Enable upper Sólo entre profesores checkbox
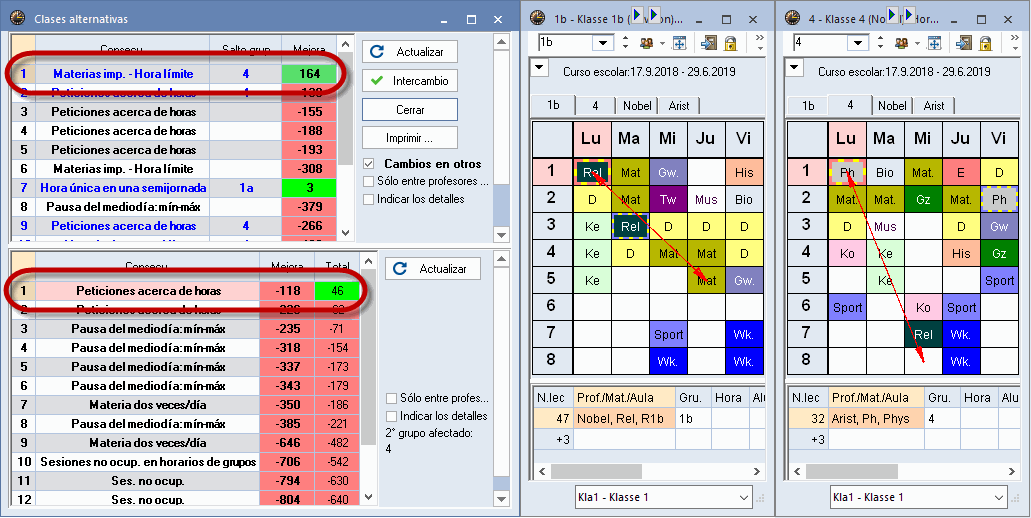The image size is (1031, 518). click(369, 181)
